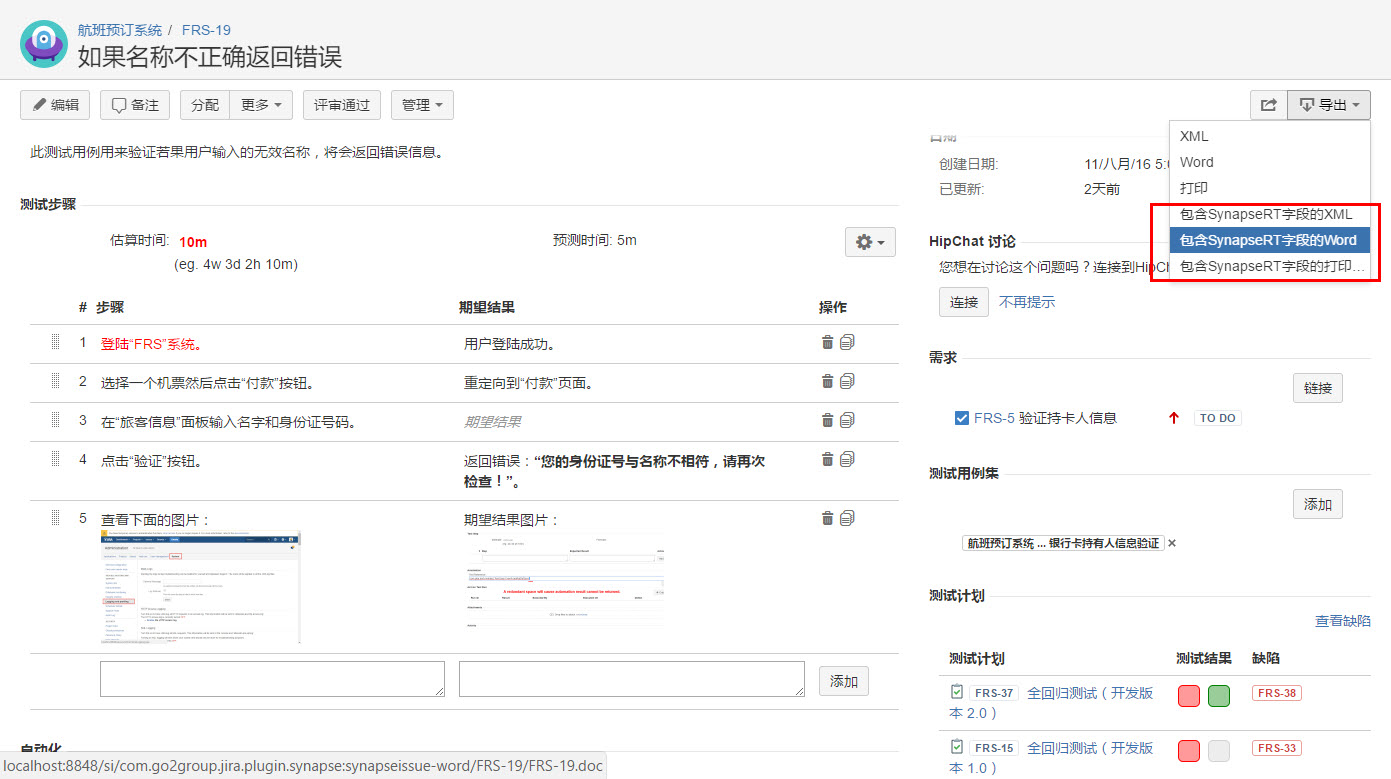Click the red result box of FRS-15
Viewport: 1391px width, 779px height.
[x=1189, y=751]
